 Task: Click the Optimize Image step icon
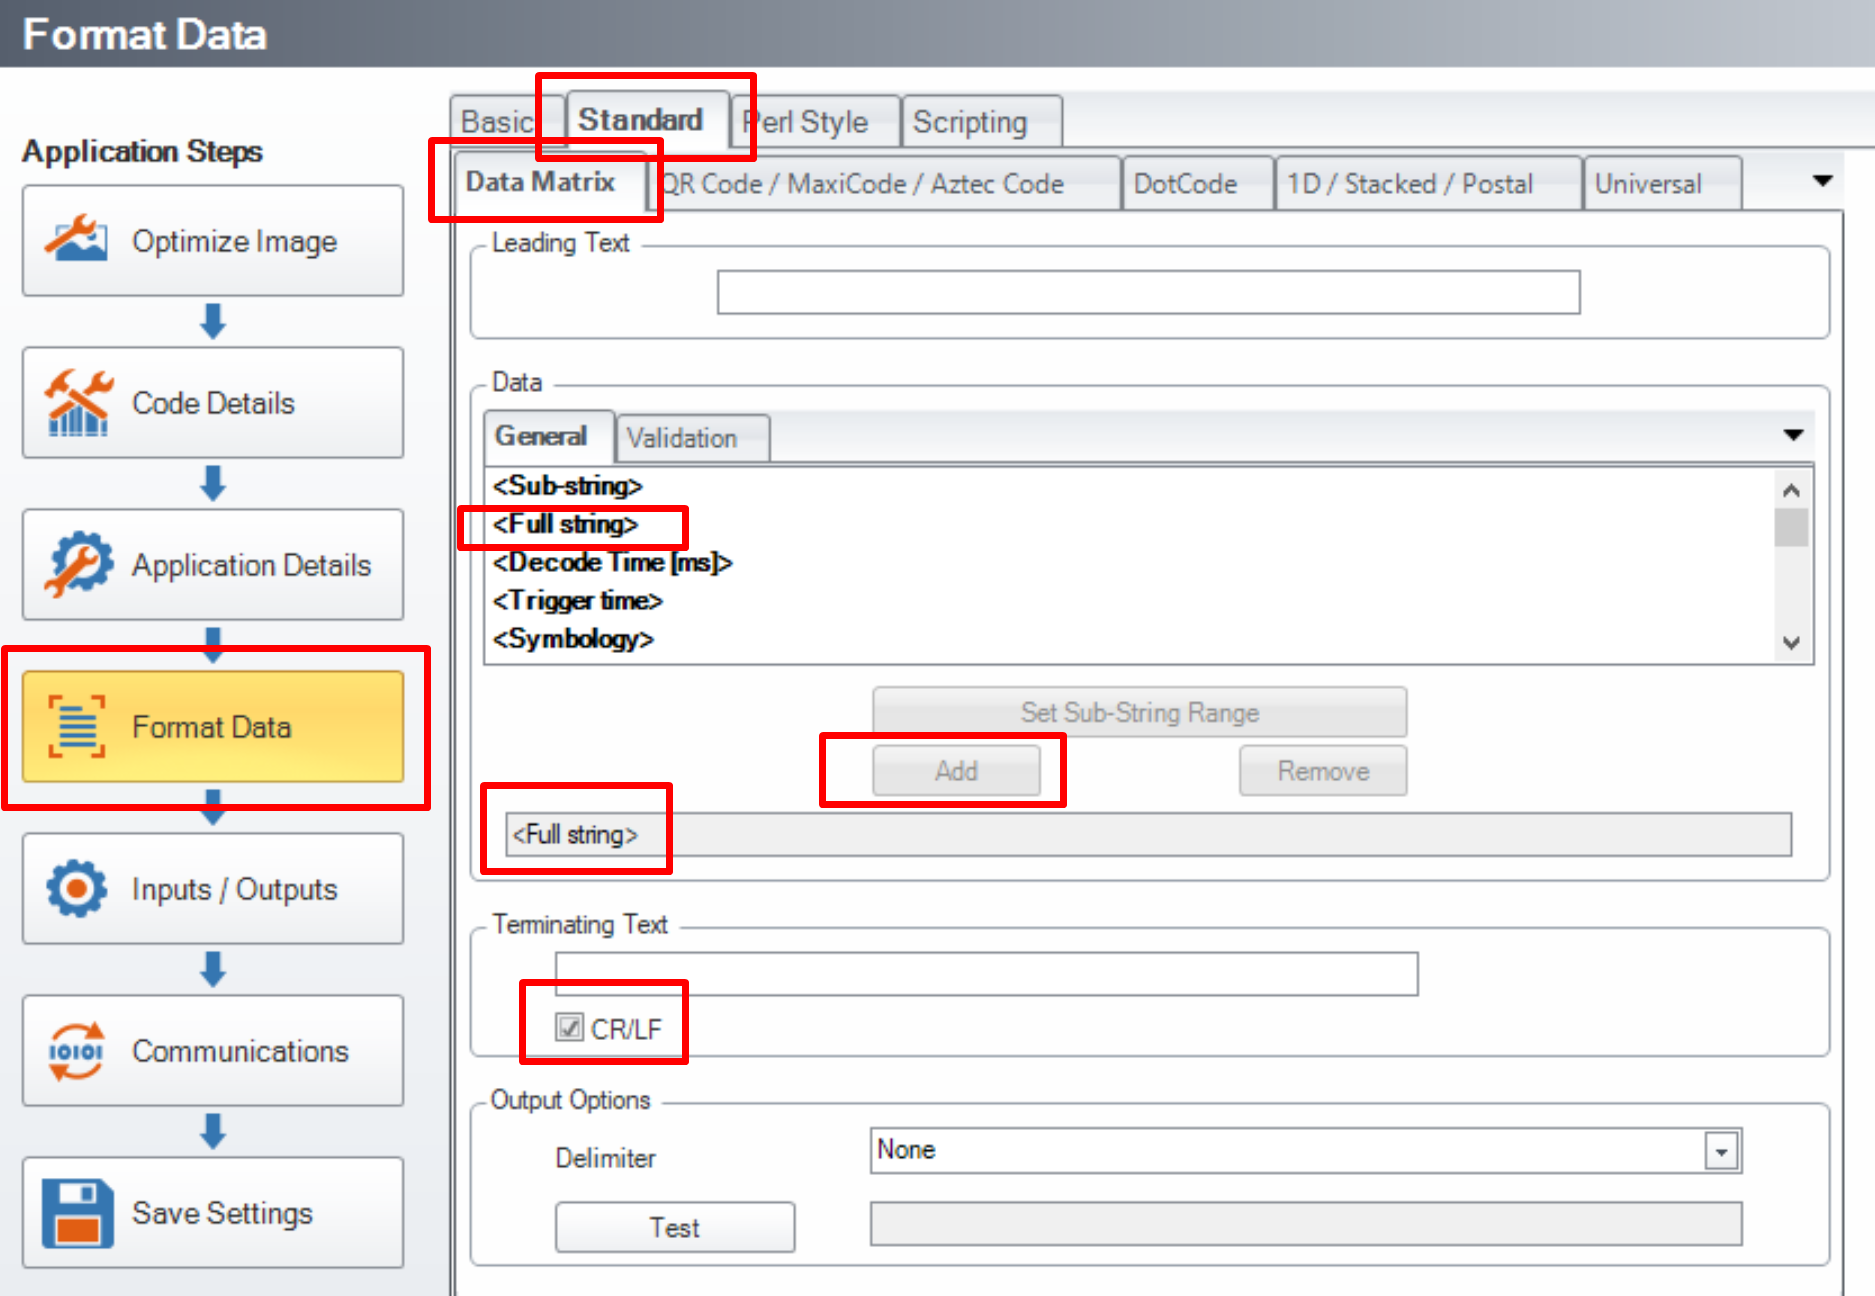click(76, 240)
